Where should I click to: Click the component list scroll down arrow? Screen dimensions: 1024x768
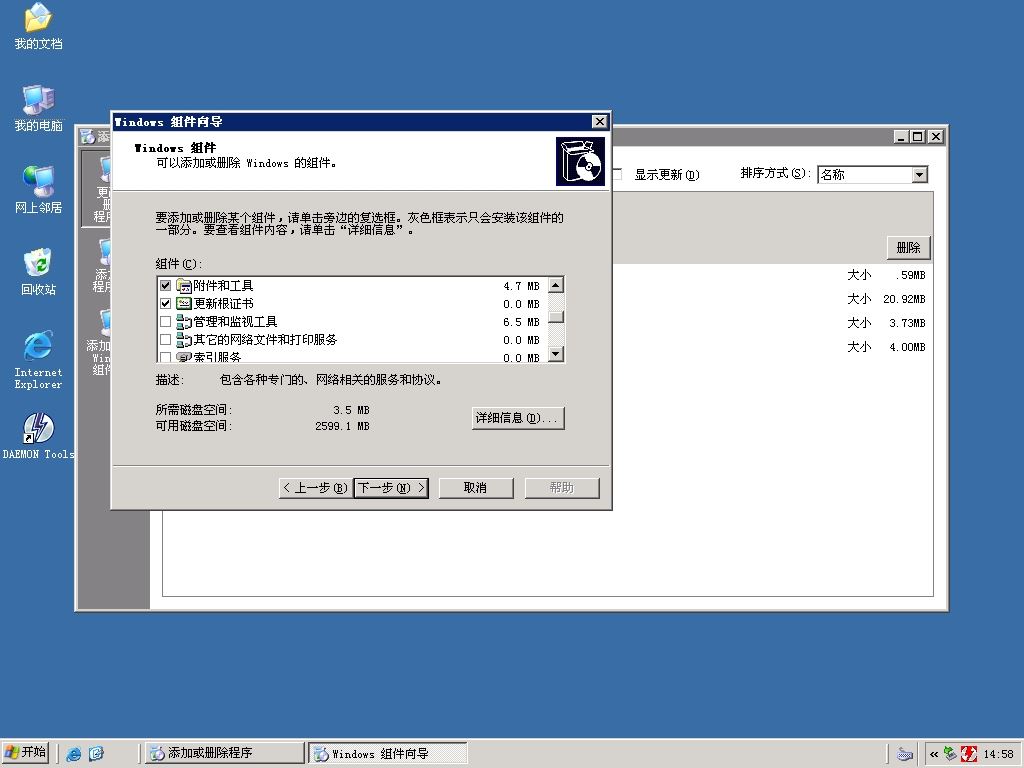point(556,354)
